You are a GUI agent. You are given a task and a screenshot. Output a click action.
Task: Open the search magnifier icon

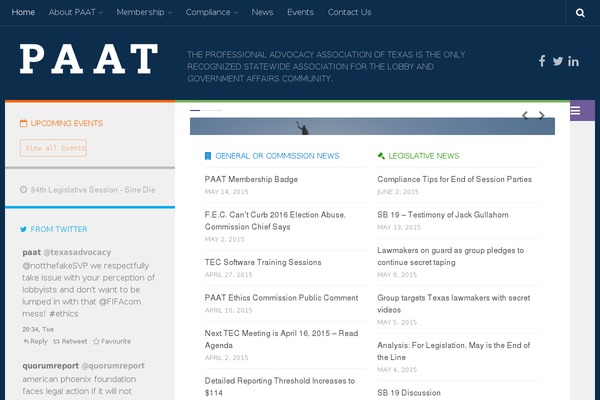point(580,13)
